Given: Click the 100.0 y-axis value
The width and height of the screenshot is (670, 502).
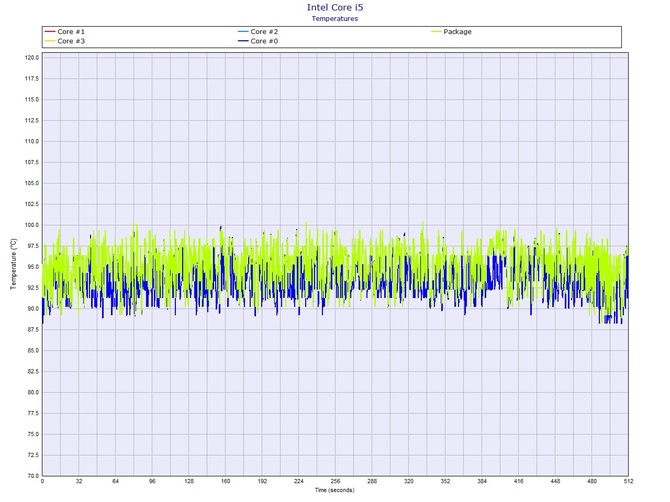Looking at the screenshot, I should (x=32, y=225).
